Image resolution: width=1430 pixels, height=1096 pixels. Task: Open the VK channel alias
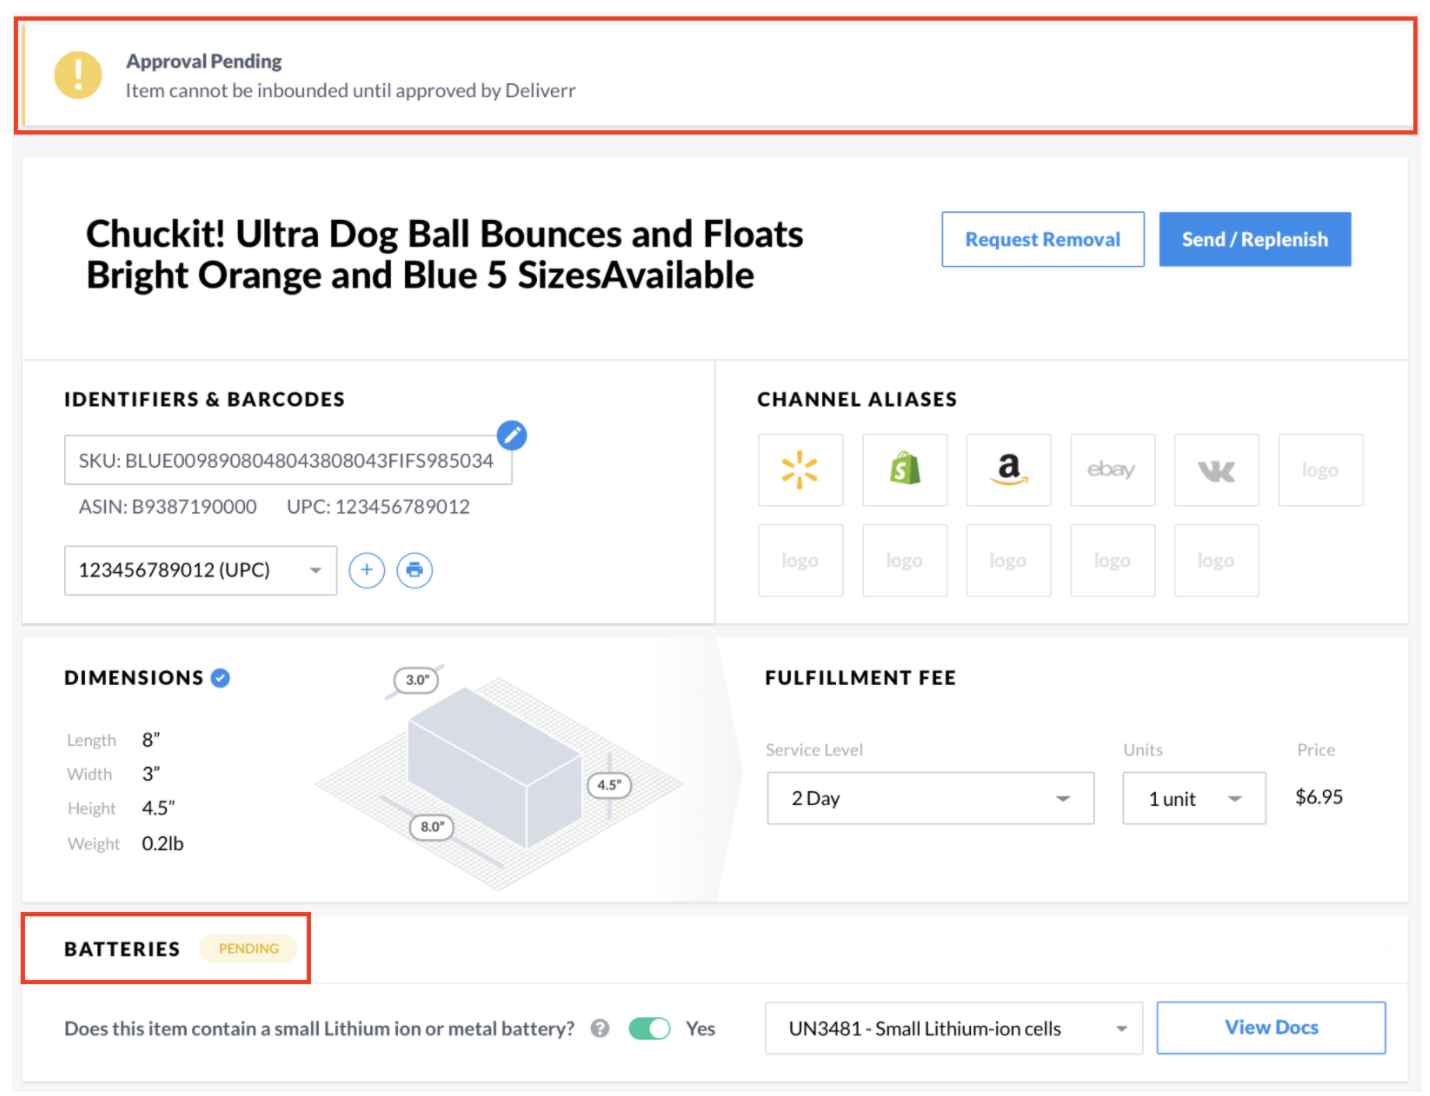(1216, 469)
